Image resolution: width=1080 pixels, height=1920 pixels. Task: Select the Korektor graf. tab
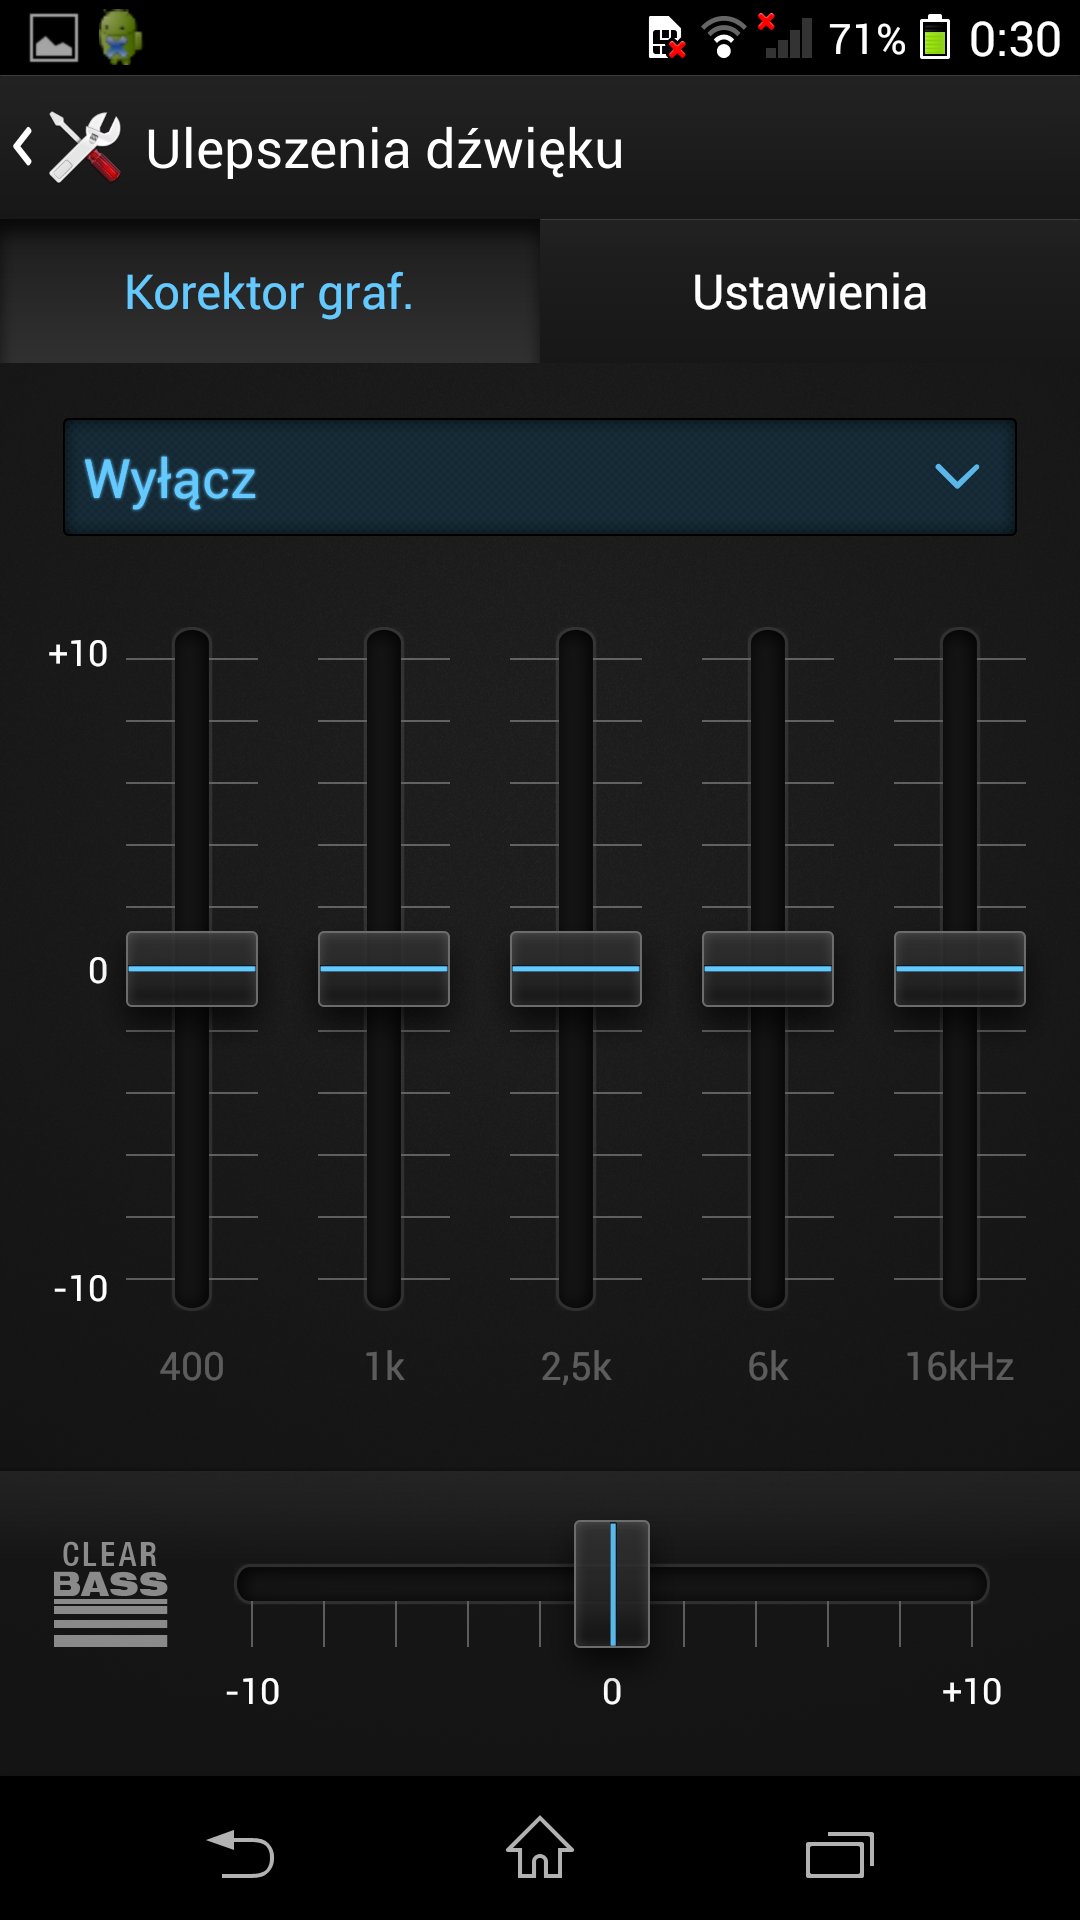[x=270, y=292]
